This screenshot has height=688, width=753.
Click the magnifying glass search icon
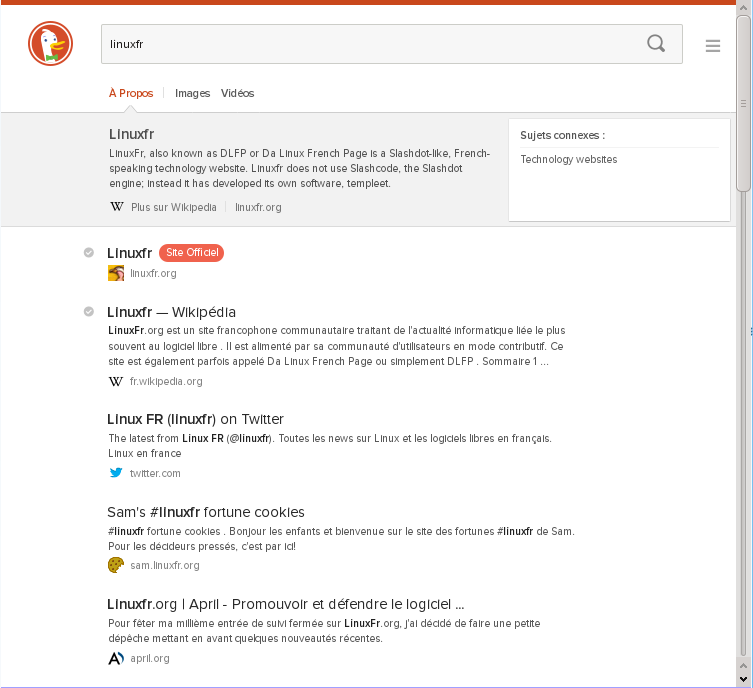point(656,44)
